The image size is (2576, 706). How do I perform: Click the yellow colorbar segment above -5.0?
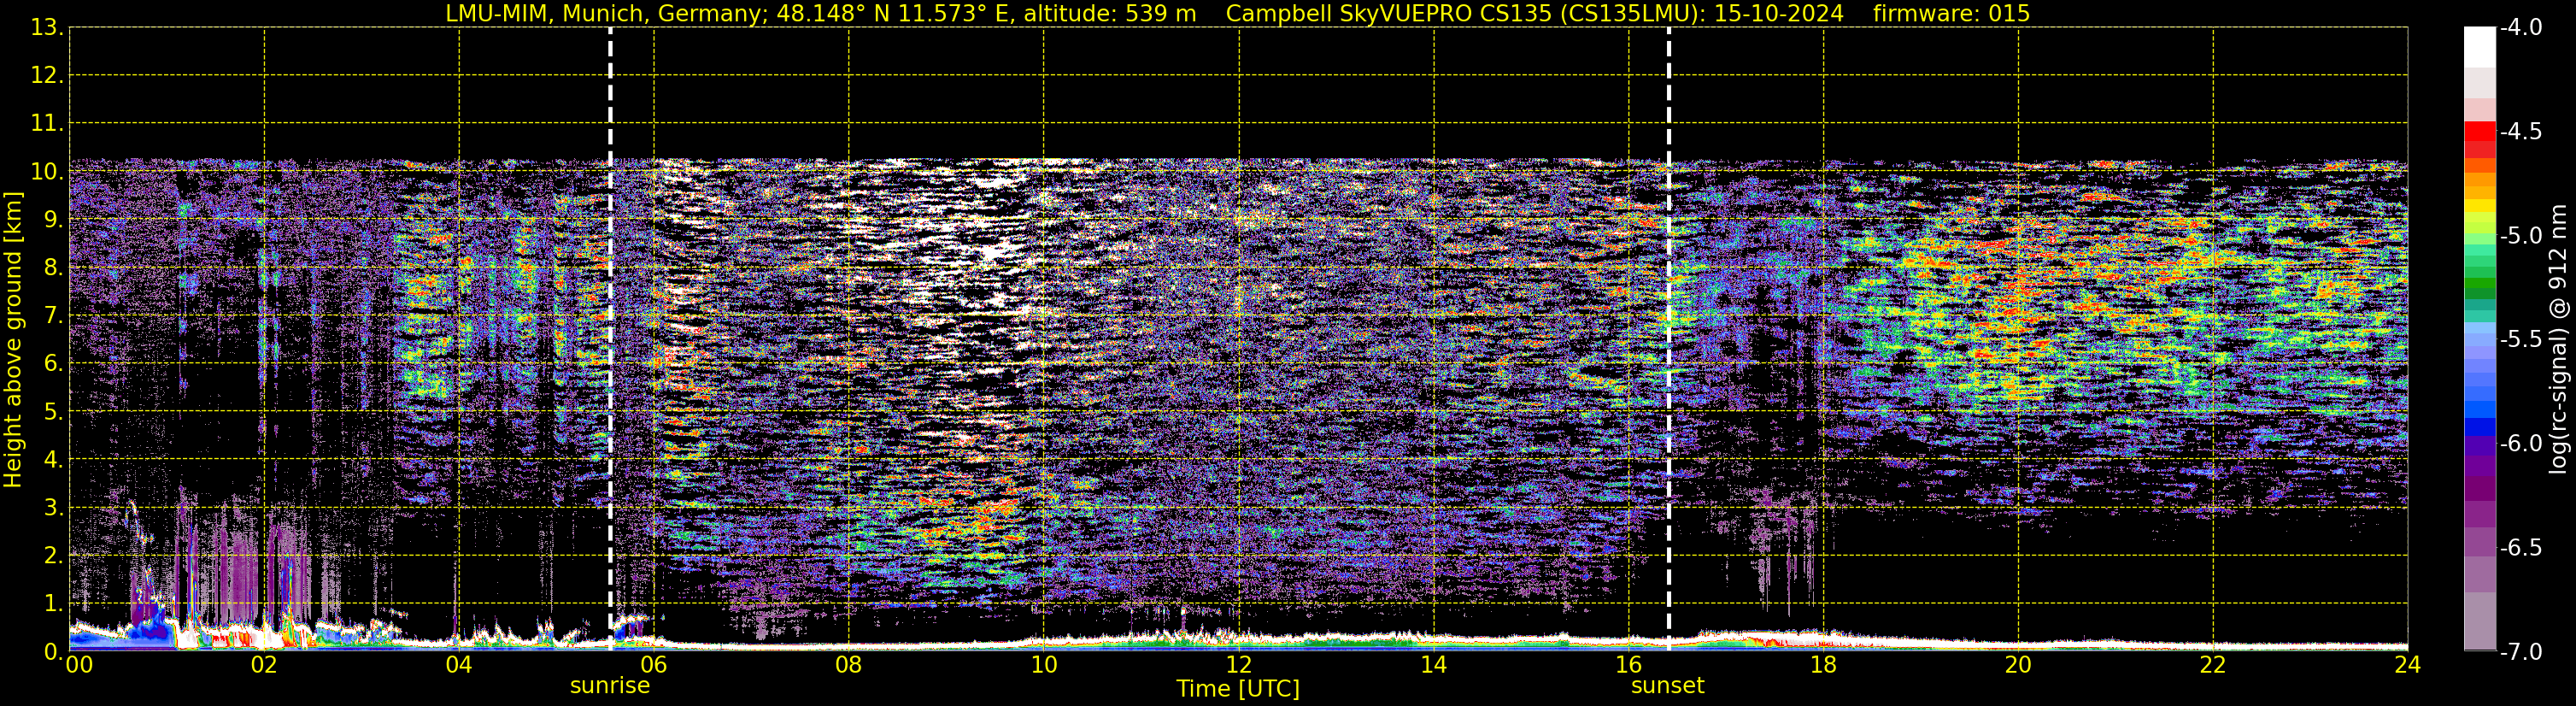tap(2480, 208)
